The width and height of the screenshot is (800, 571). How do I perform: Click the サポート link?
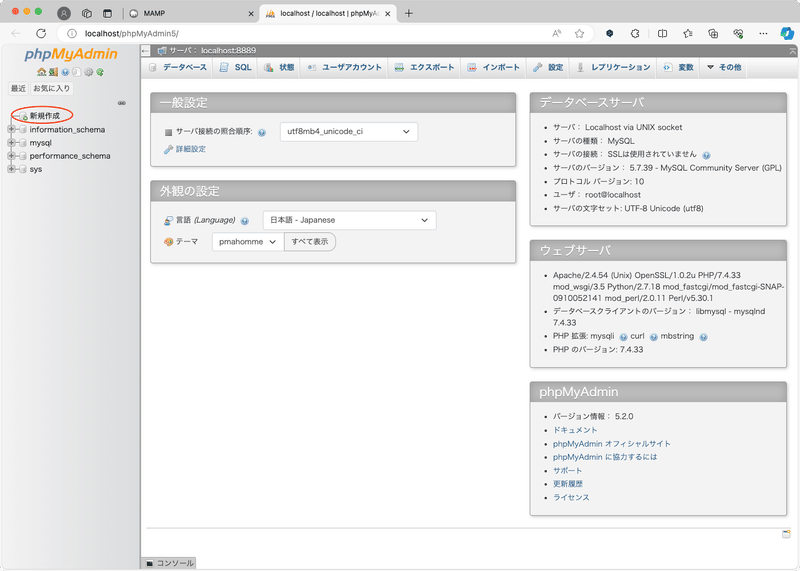567,470
